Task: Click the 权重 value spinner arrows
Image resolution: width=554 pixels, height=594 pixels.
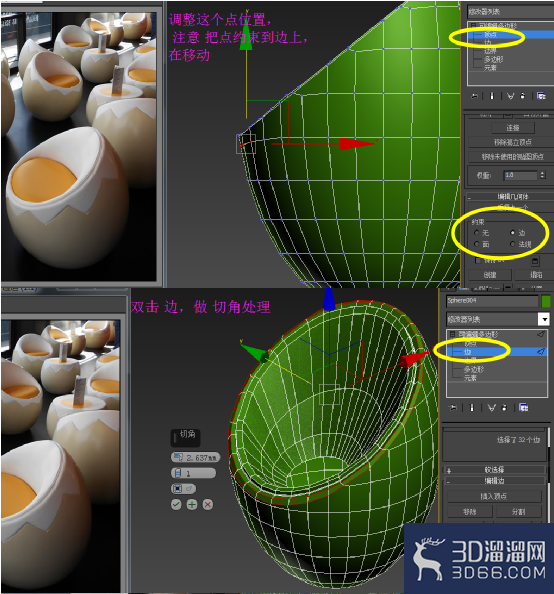Action: [x=542, y=175]
